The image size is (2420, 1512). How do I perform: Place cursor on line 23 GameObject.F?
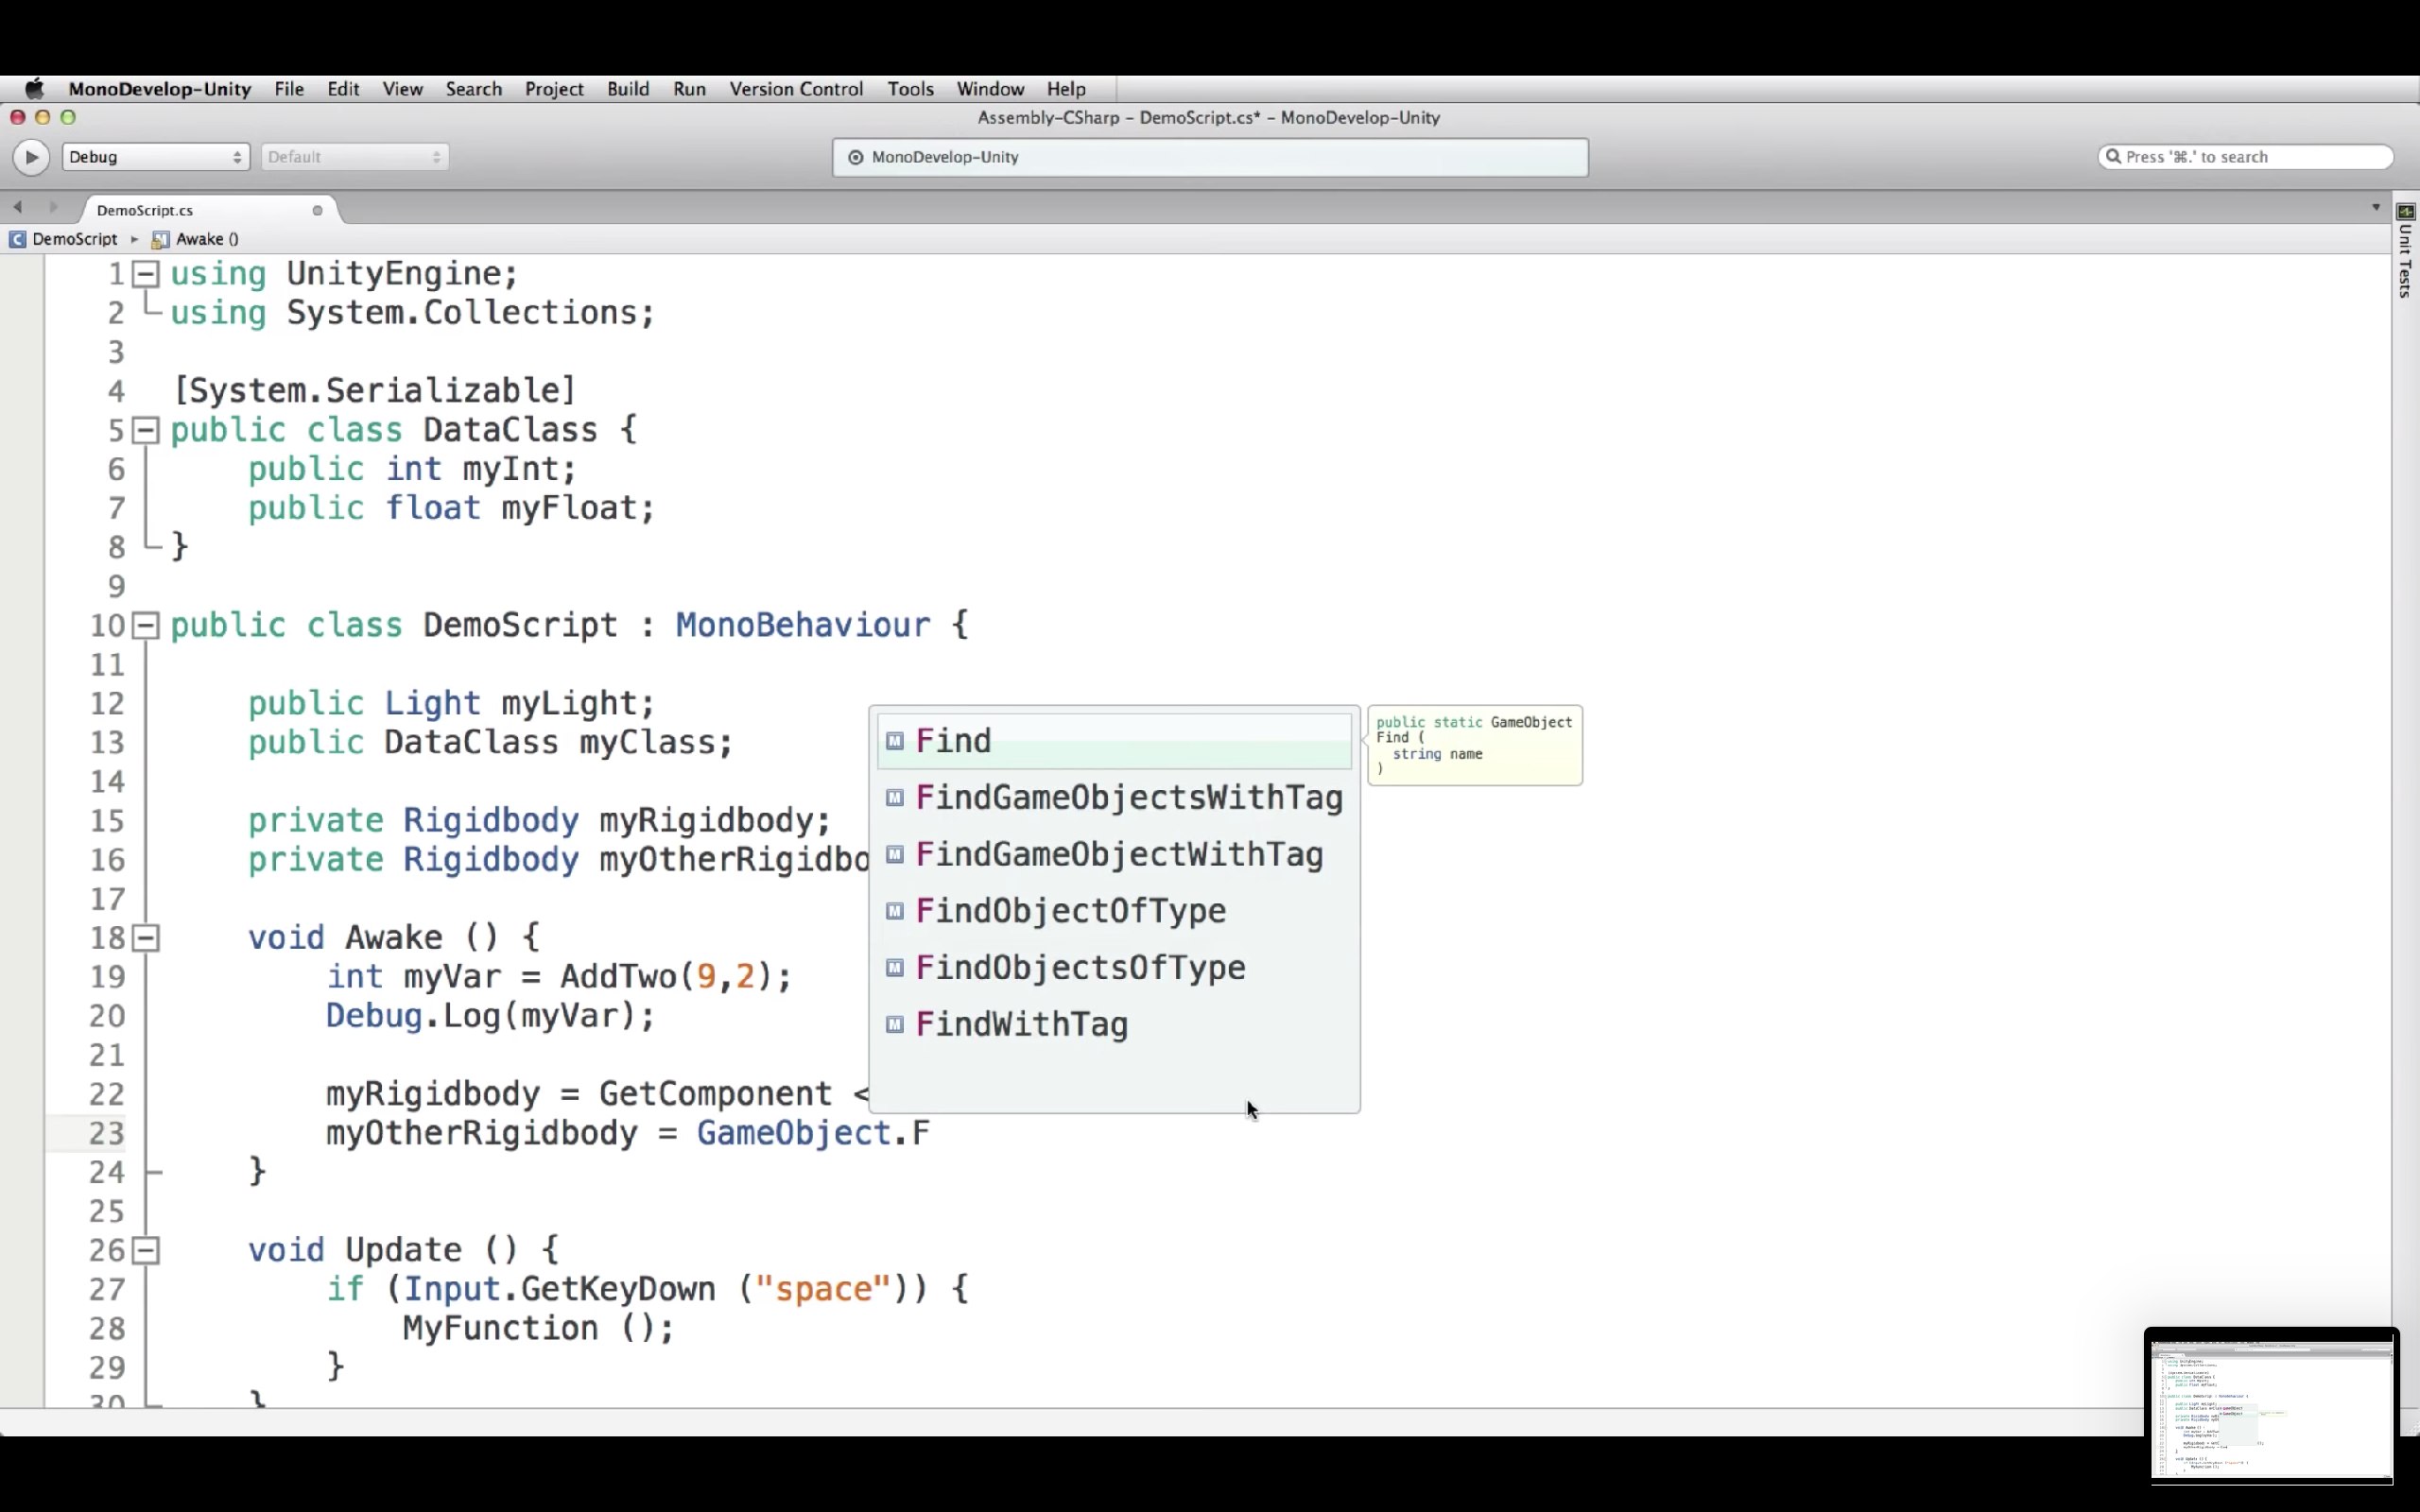coord(813,1133)
